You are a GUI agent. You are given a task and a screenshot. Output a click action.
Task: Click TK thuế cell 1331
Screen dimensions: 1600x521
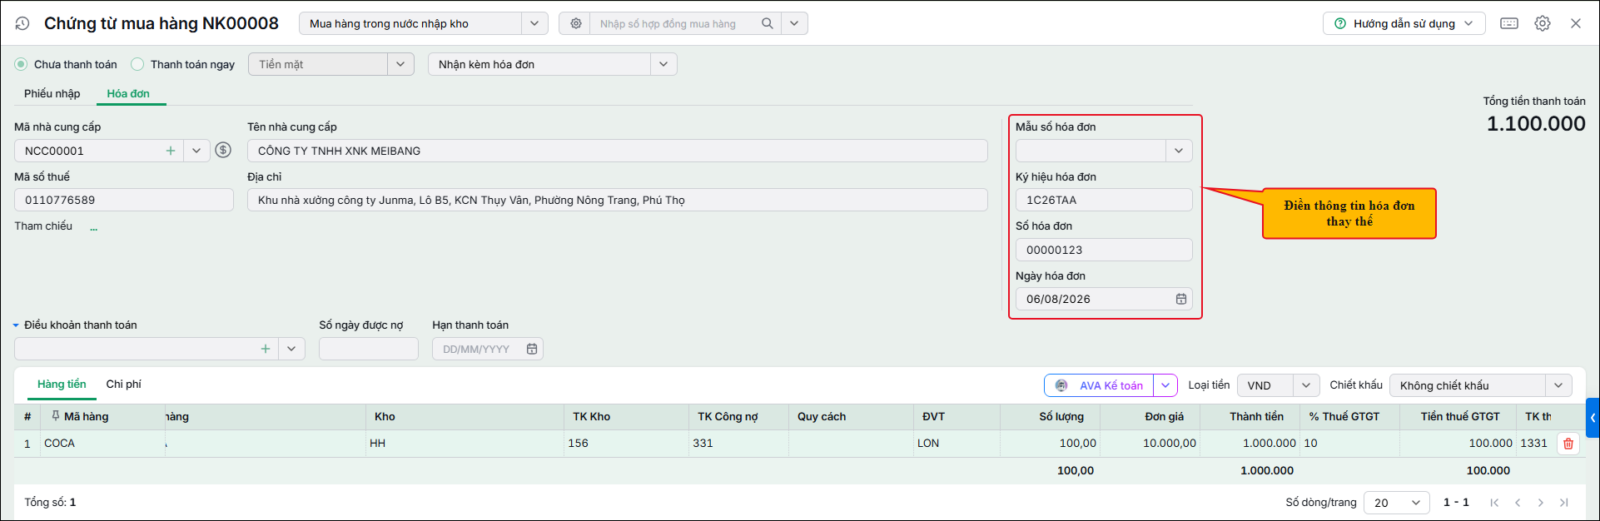1535,443
